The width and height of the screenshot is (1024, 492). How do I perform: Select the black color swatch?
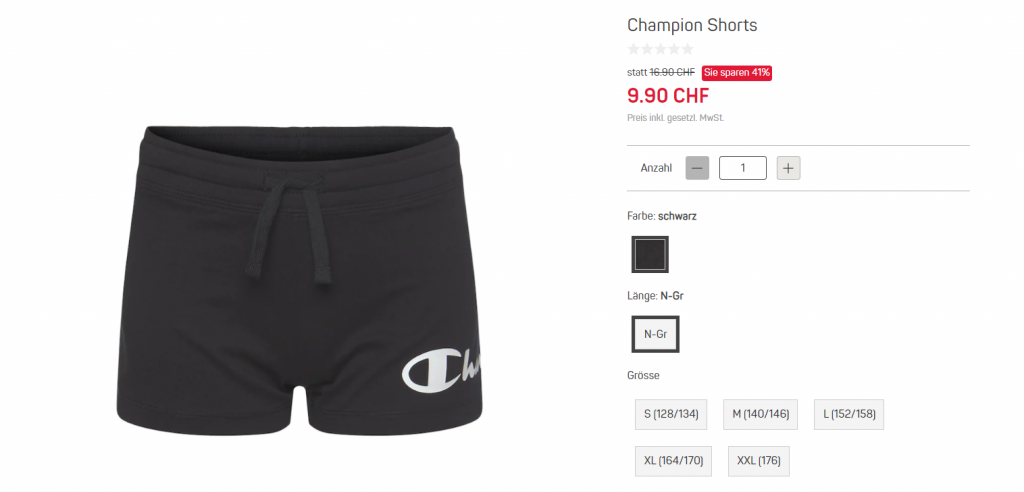tap(650, 254)
